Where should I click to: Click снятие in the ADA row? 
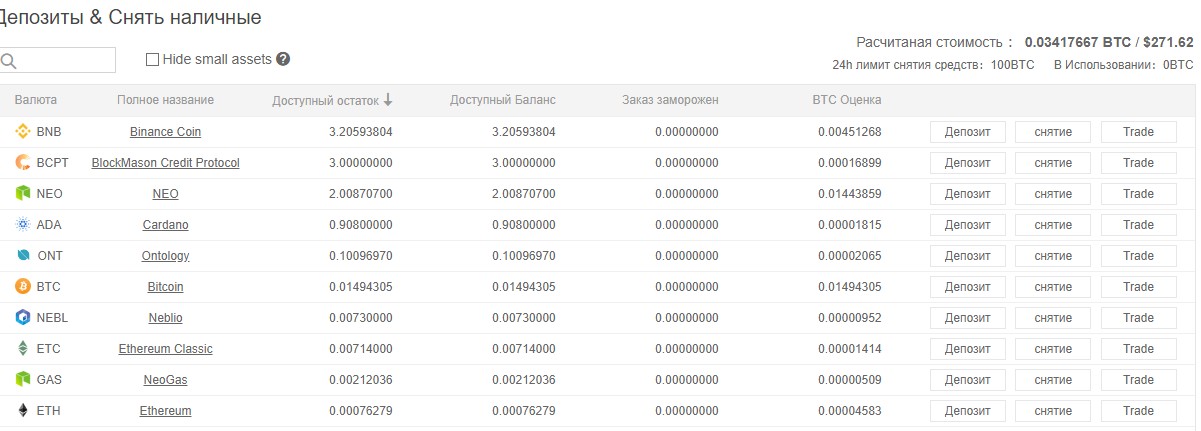(x=1053, y=225)
